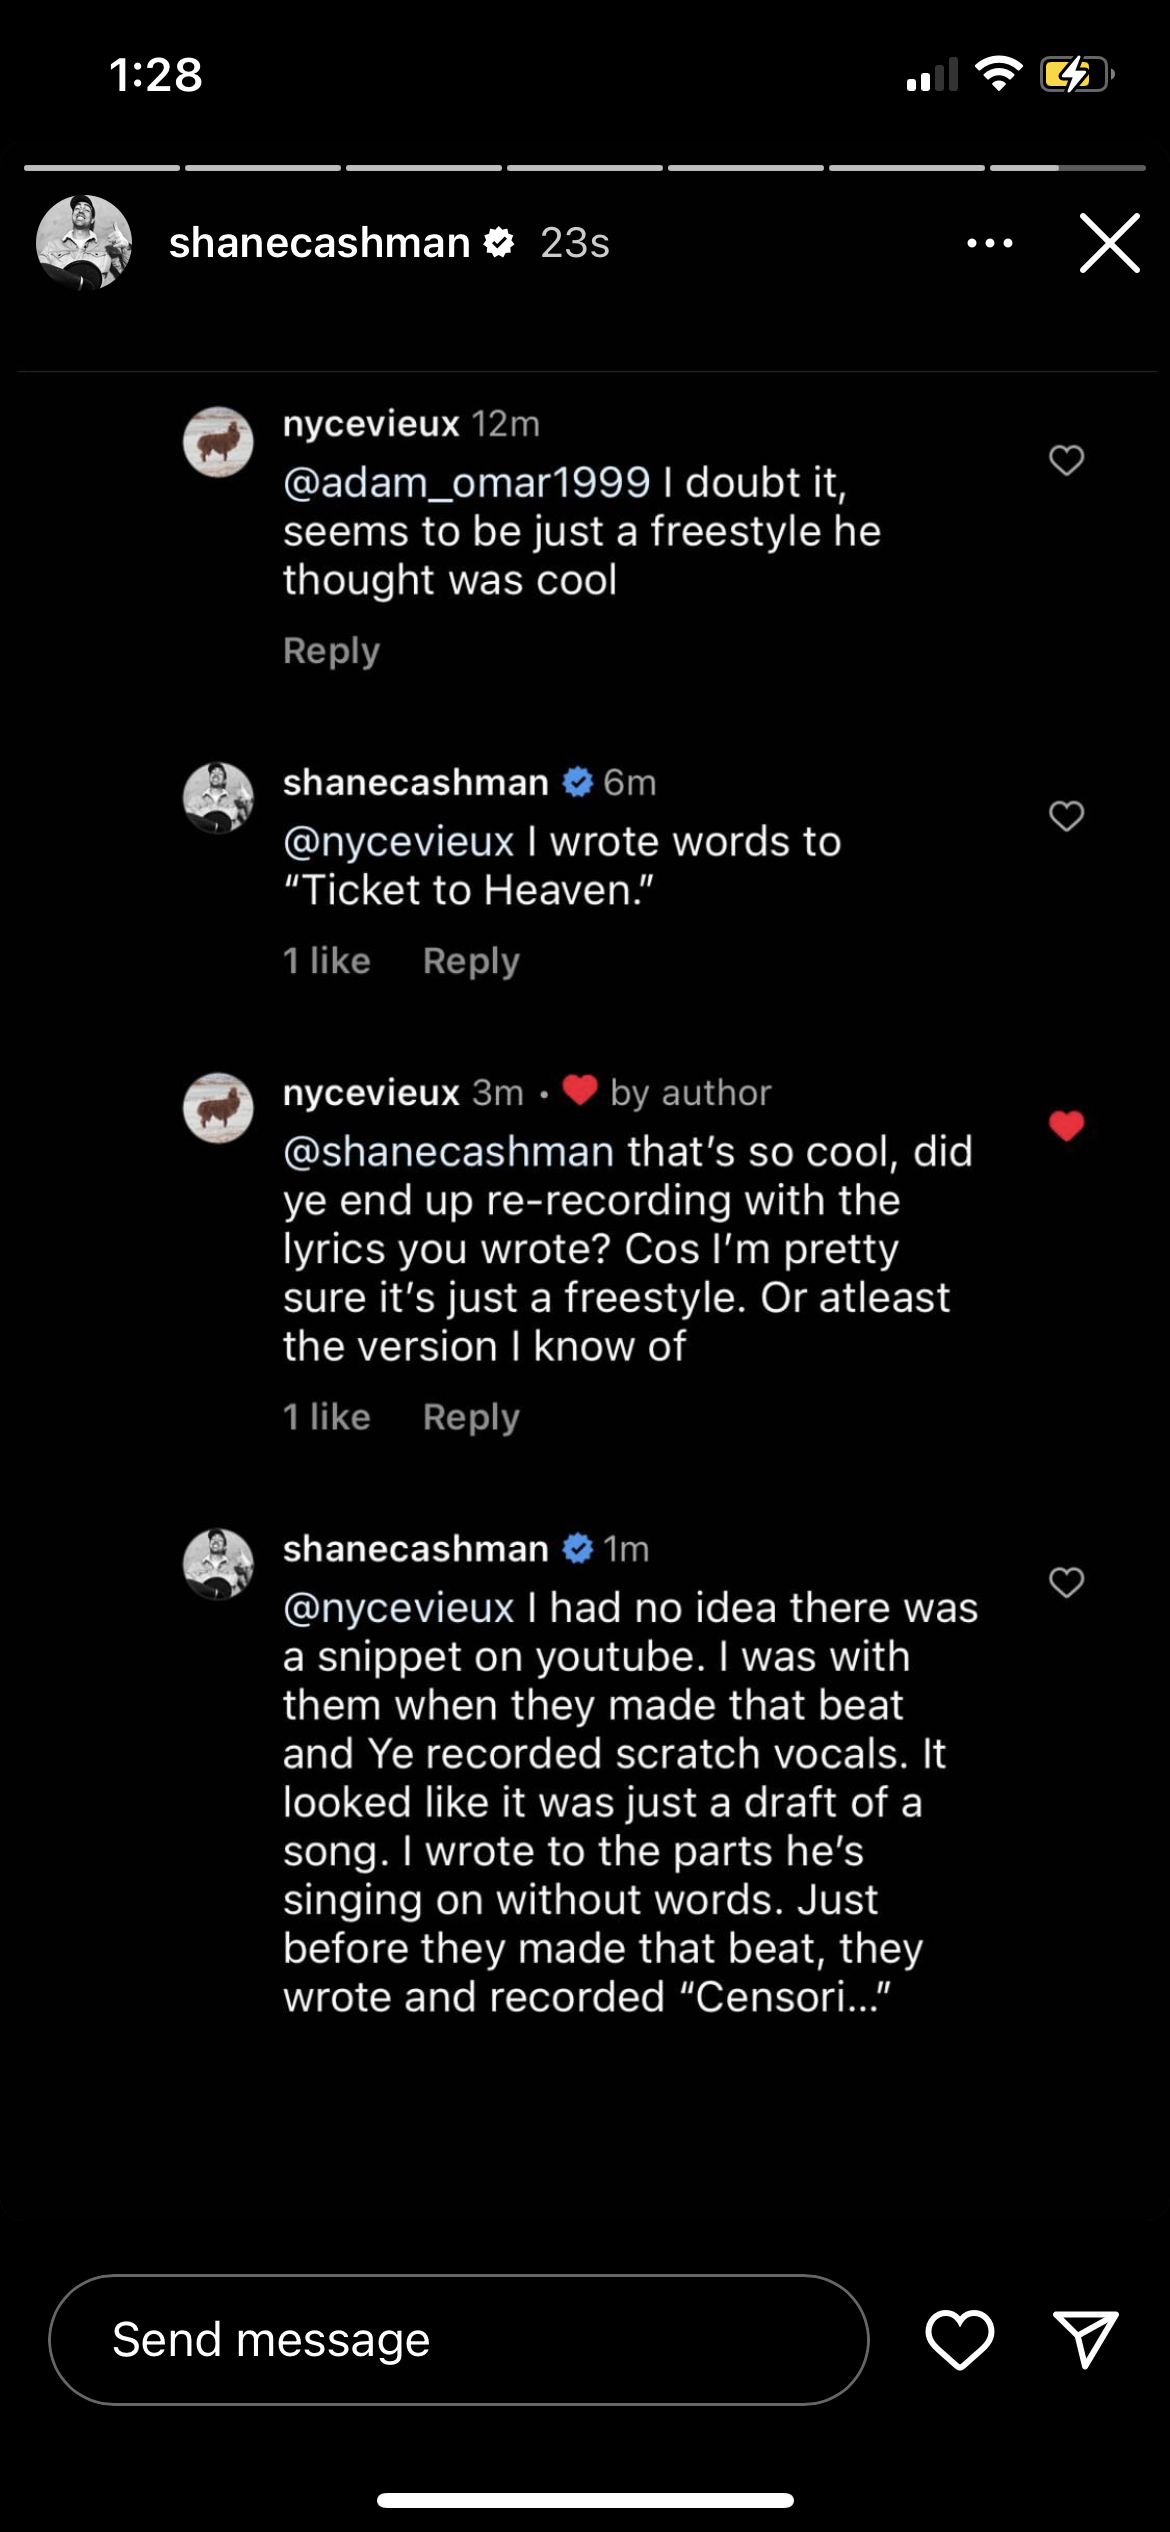Image resolution: width=1170 pixels, height=2532 pixels.
Task: Reply to nycevieux's "I doubt it" comment
Action: tap(331, 651)
